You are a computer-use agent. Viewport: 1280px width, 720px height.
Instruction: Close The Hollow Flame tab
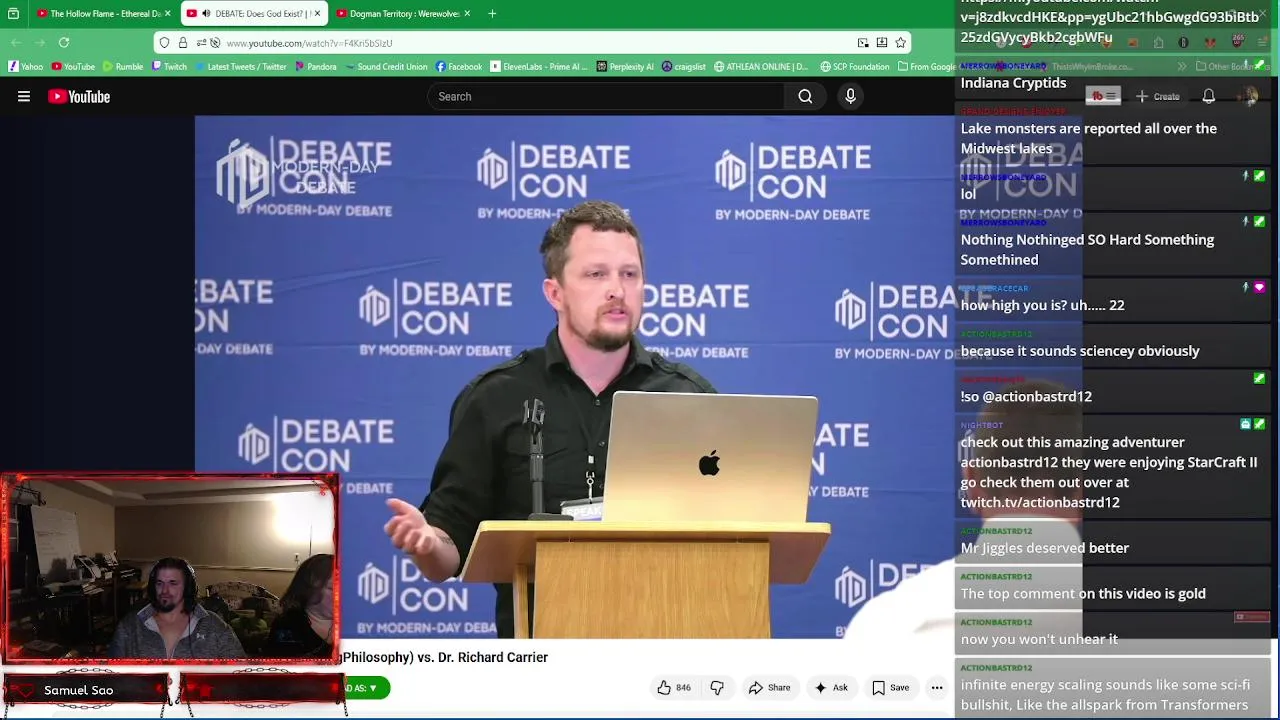click(x=167, y=14)
